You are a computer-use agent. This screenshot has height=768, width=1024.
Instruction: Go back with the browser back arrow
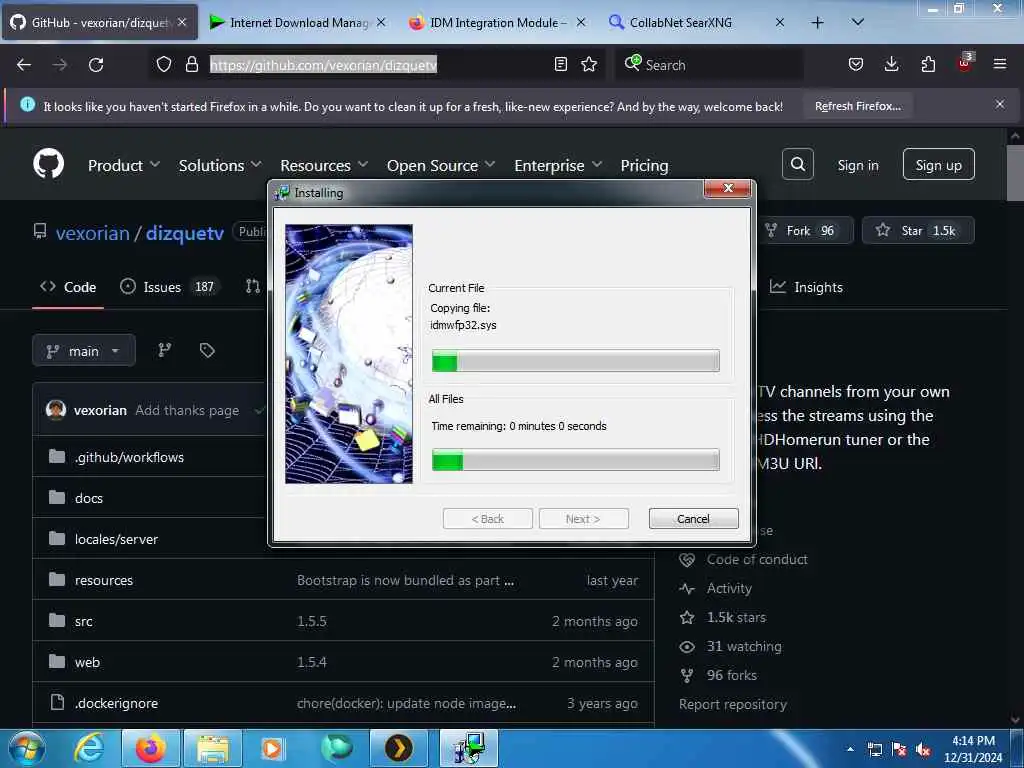[24, 65]
